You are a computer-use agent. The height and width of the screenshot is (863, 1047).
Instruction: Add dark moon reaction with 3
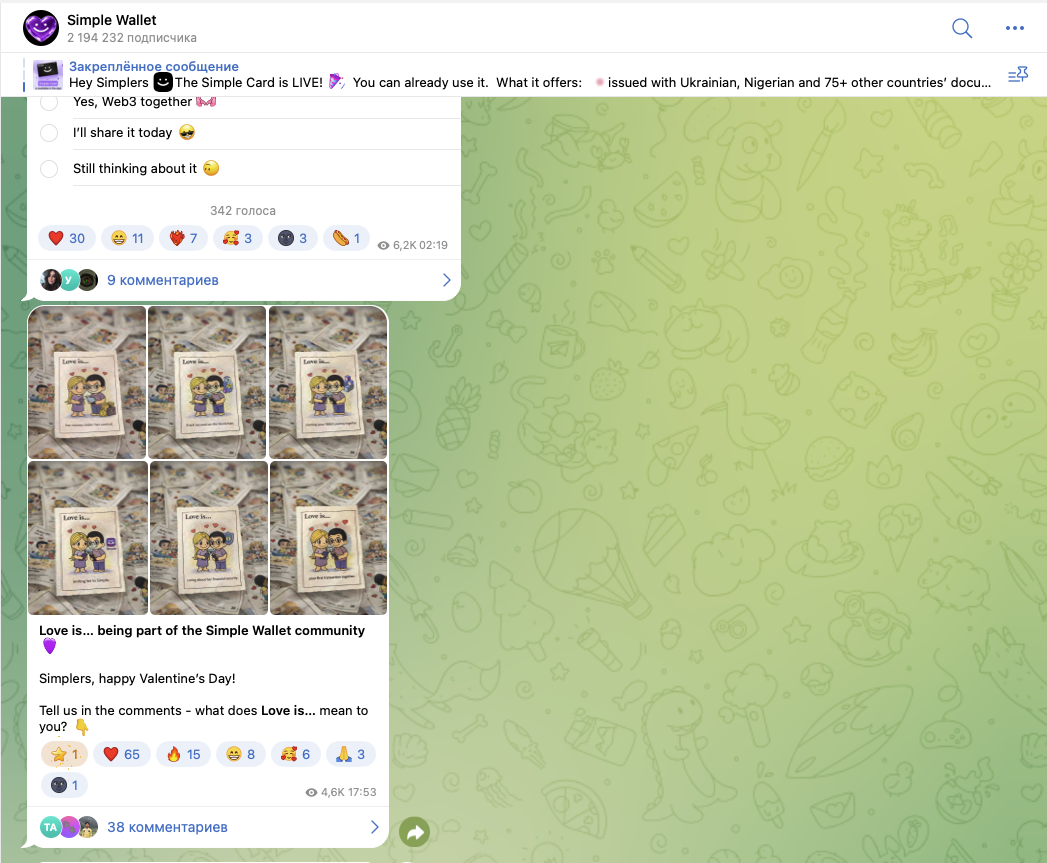292,238
